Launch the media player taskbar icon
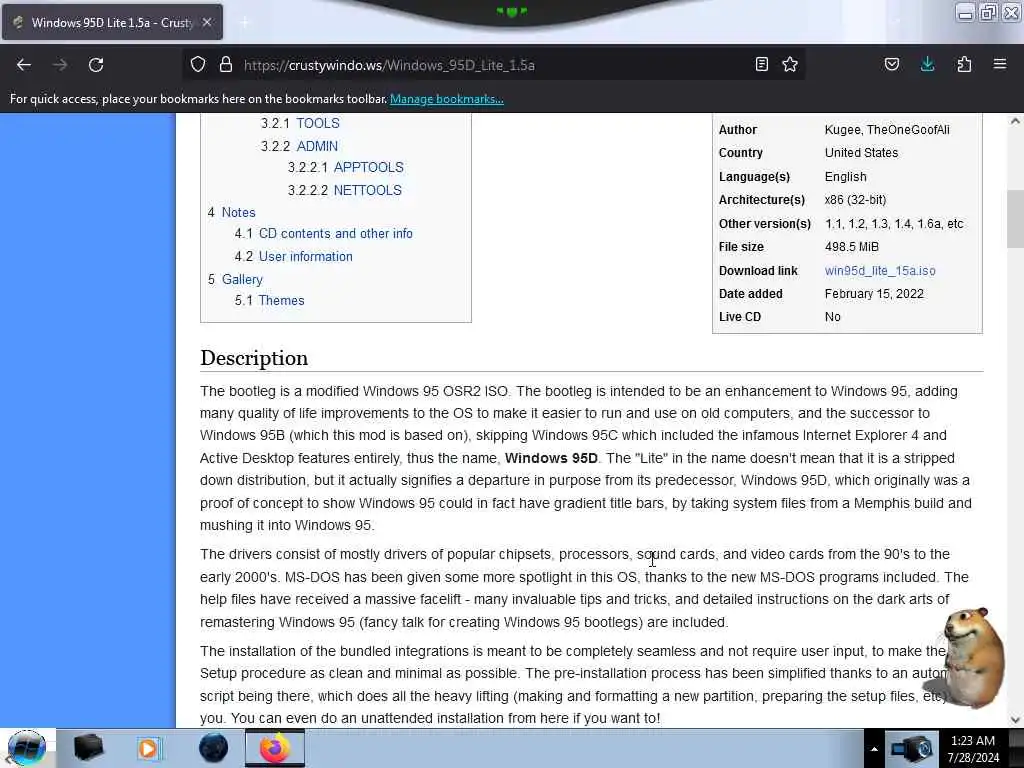Viewport: 1024px width, 768px height. [148, 748]
